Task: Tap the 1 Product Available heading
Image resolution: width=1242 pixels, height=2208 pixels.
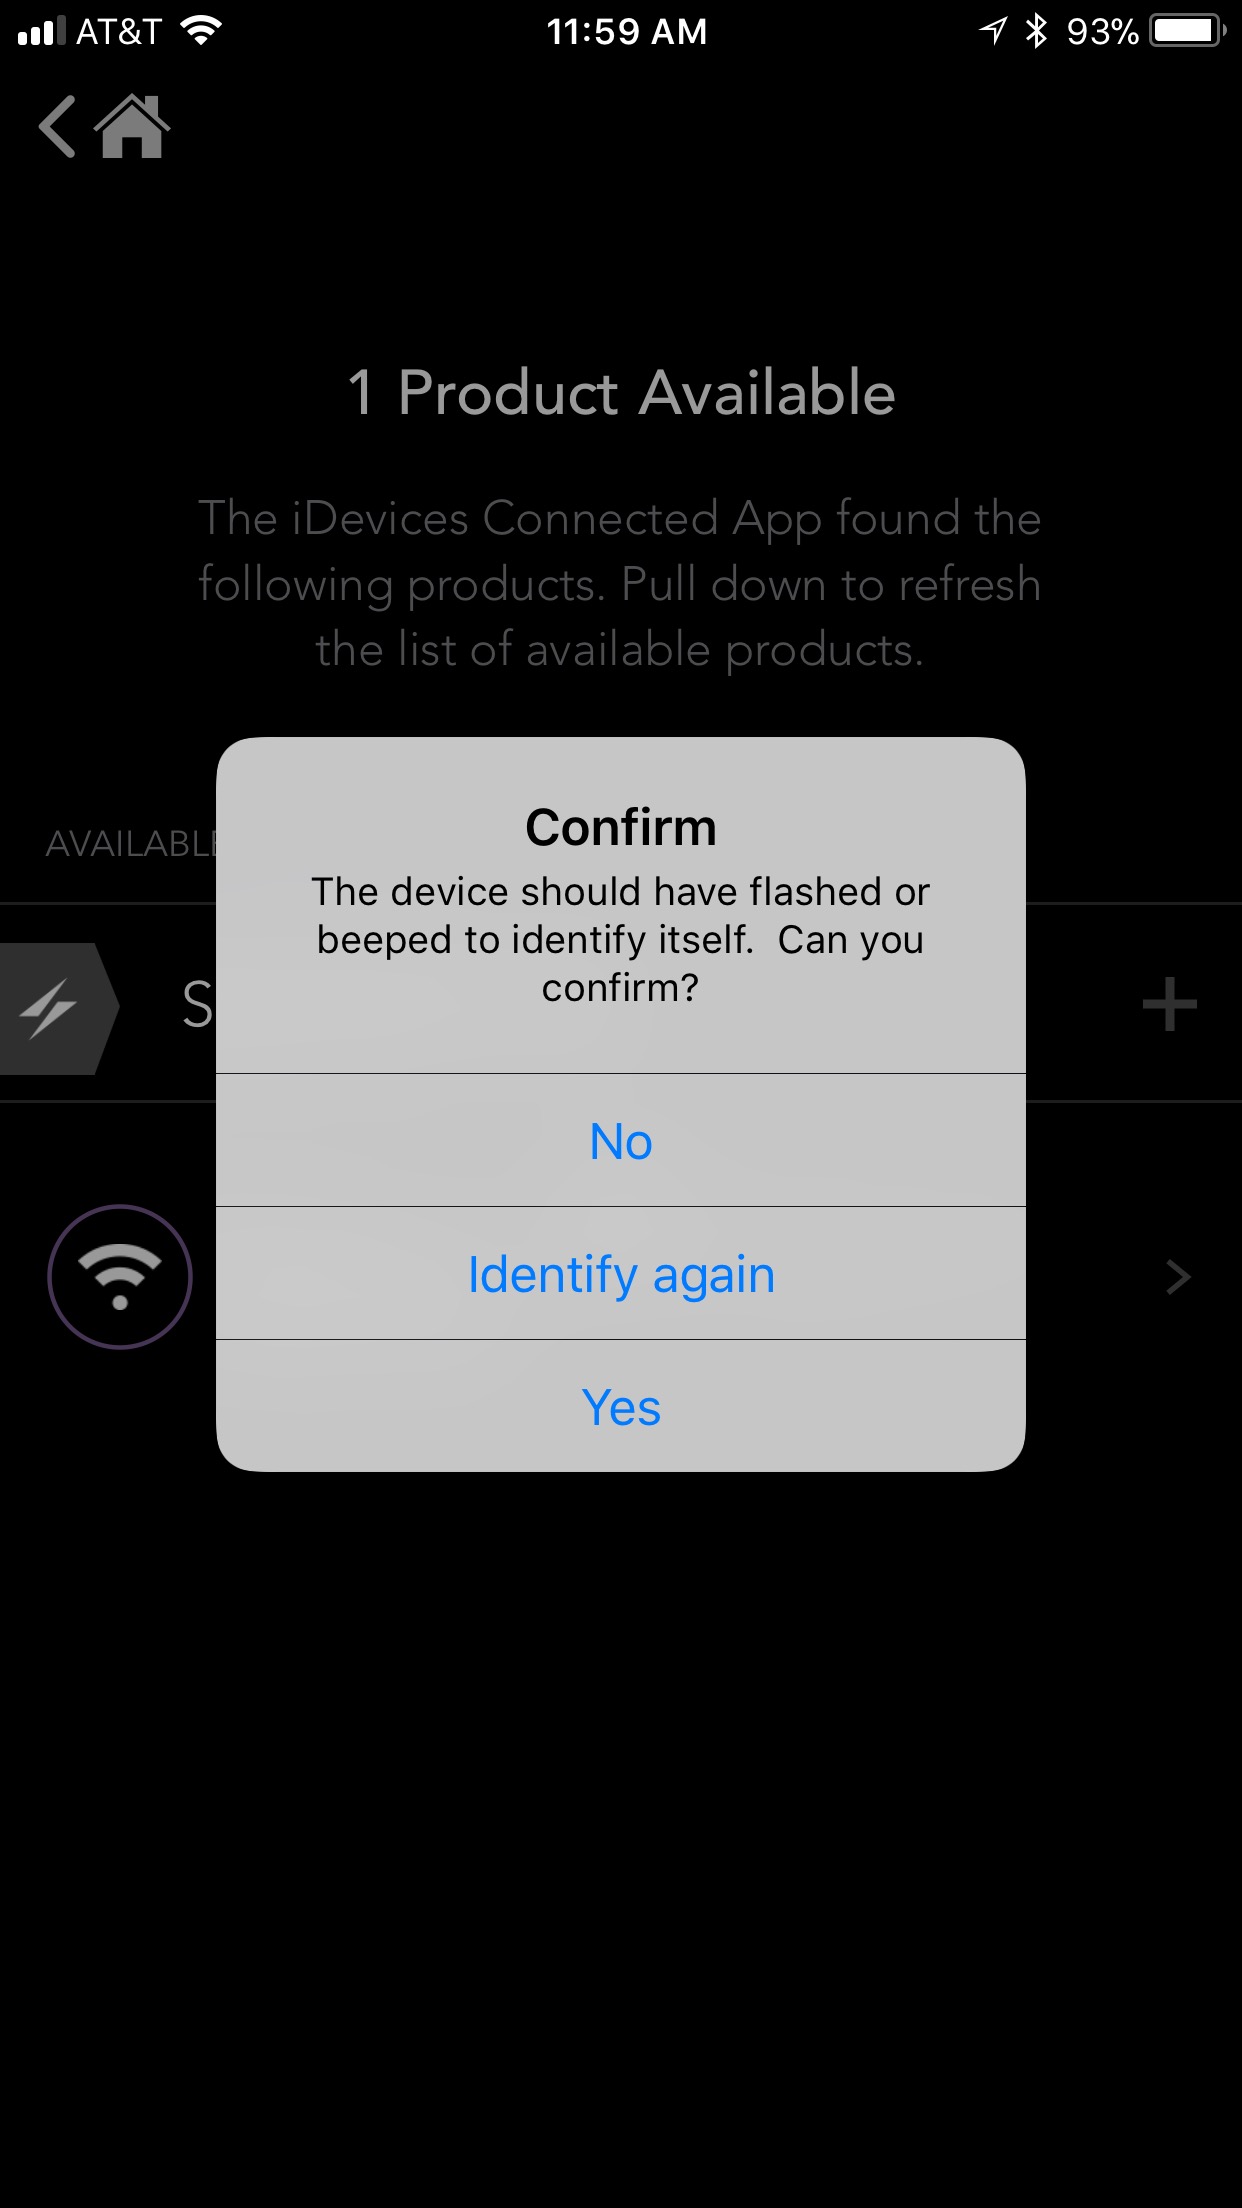Action: pos(621,391)
